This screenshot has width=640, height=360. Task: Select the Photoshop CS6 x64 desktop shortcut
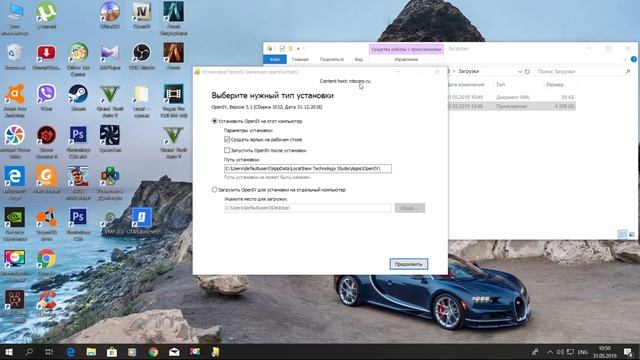78,142
